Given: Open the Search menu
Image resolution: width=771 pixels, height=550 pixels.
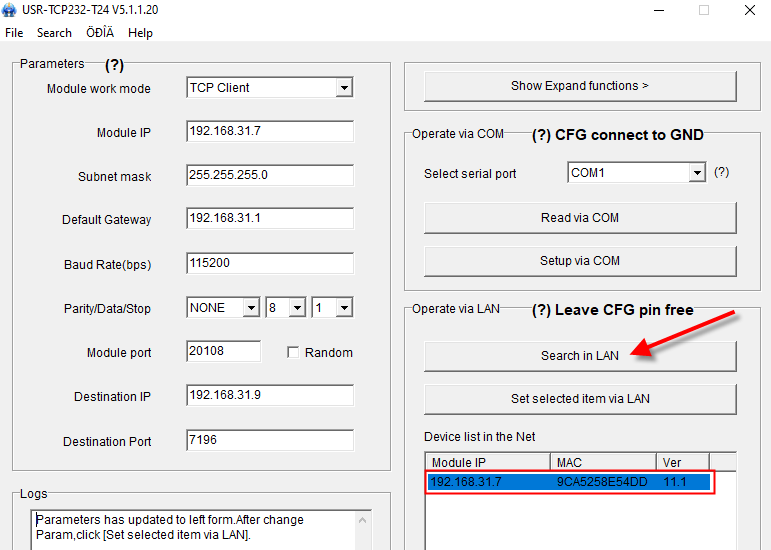Looking at the screenshot, I should pyautogui.click(x=54, y=33).
